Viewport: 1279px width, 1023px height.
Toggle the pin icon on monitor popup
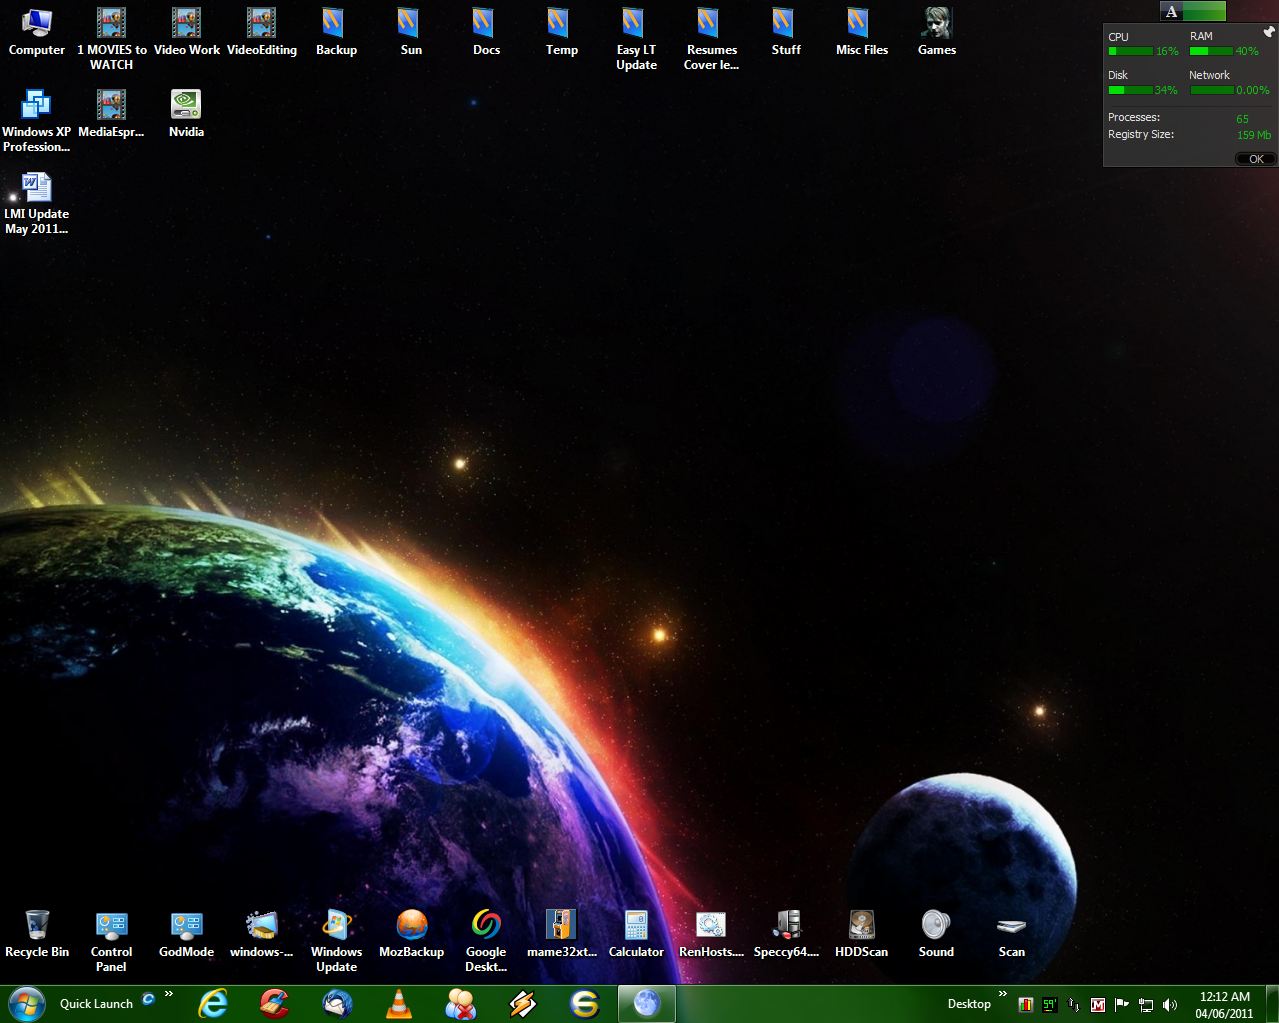pyautogui.click(x=1268, y=32)
